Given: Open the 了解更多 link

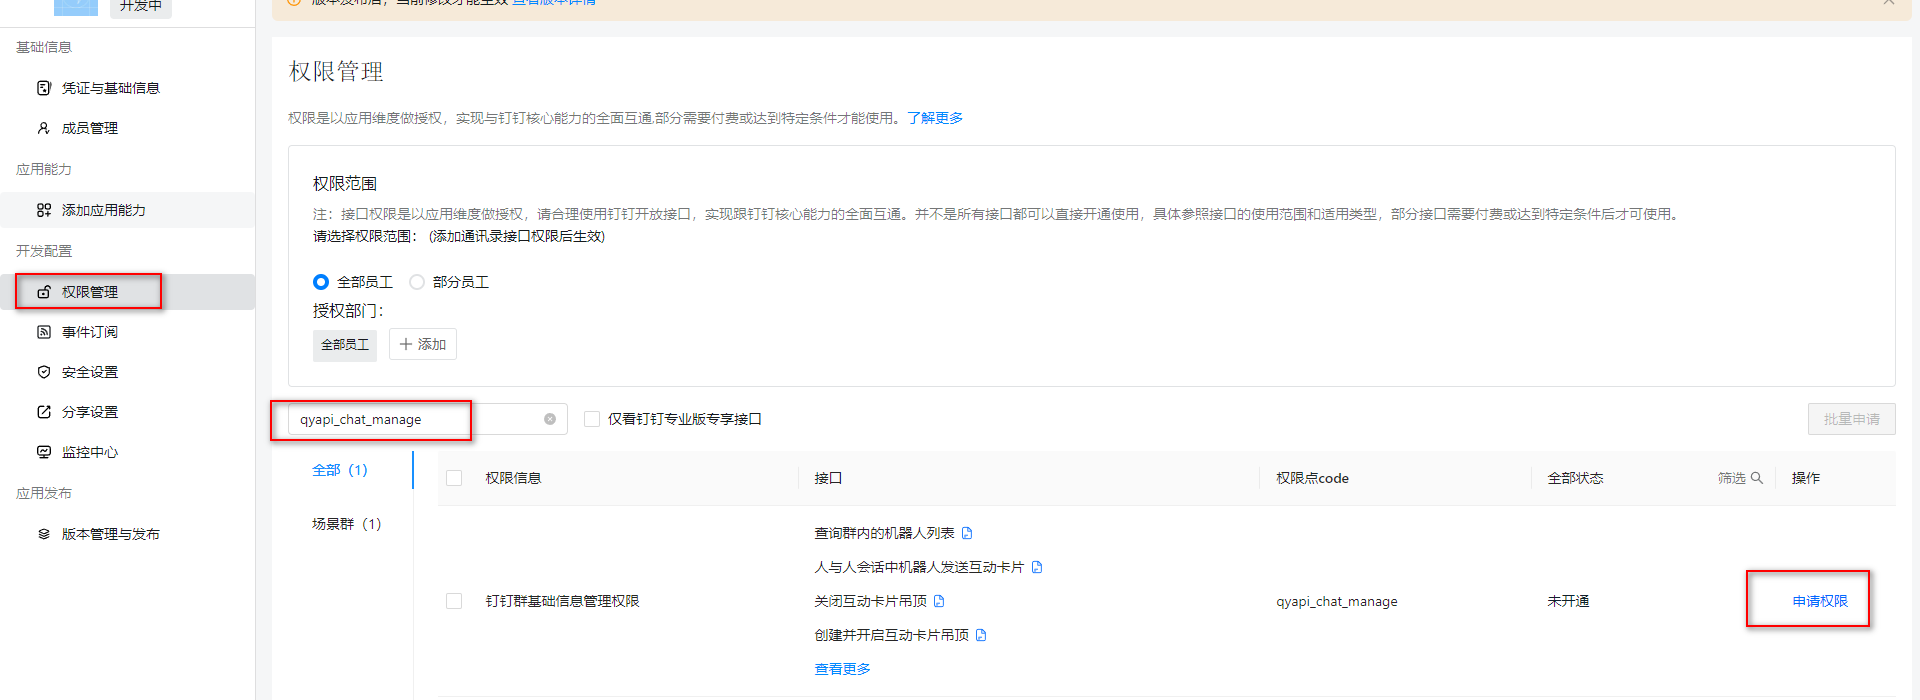Looking at the screenshot, I should coord(935,118).
